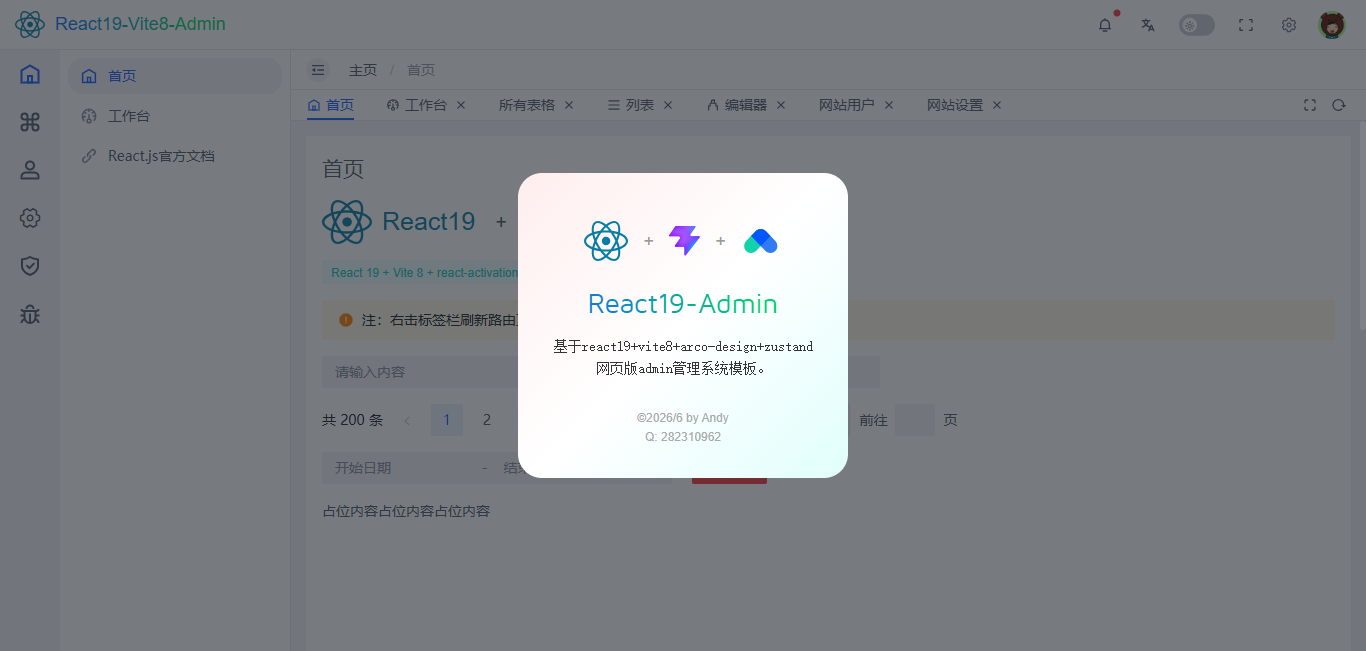Open the language translation icon
This screenshot has width=1366, height=651.
1148,25
